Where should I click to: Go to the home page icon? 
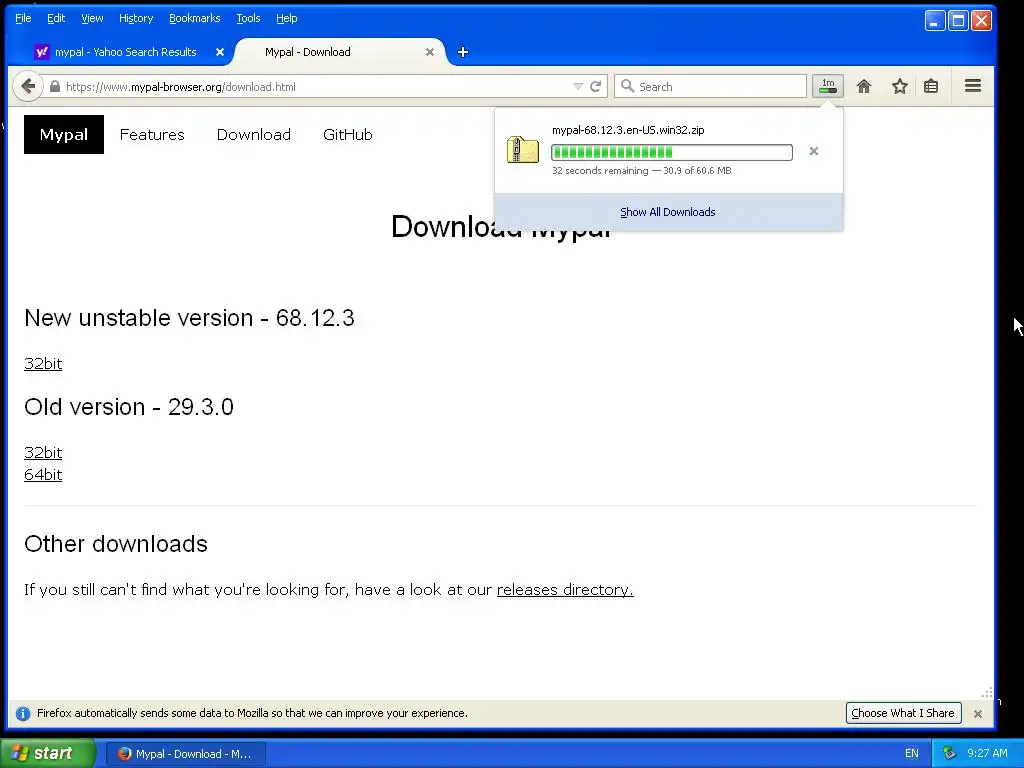[x=864, y=86]
